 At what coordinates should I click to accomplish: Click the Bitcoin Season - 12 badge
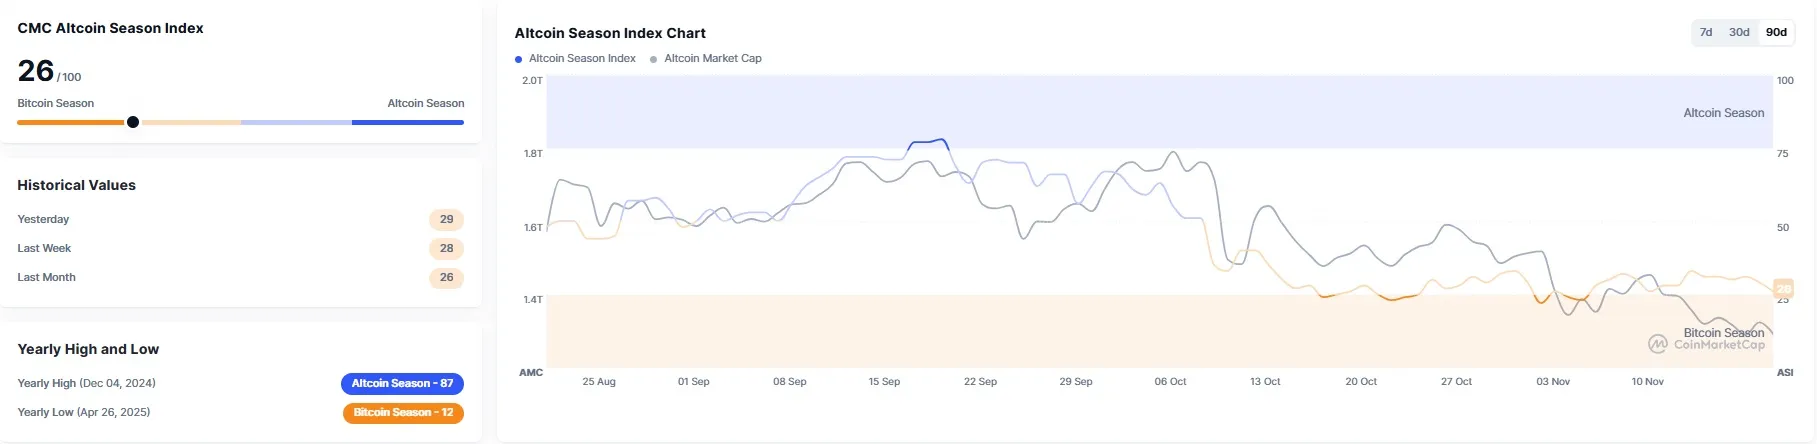(403, 412)
